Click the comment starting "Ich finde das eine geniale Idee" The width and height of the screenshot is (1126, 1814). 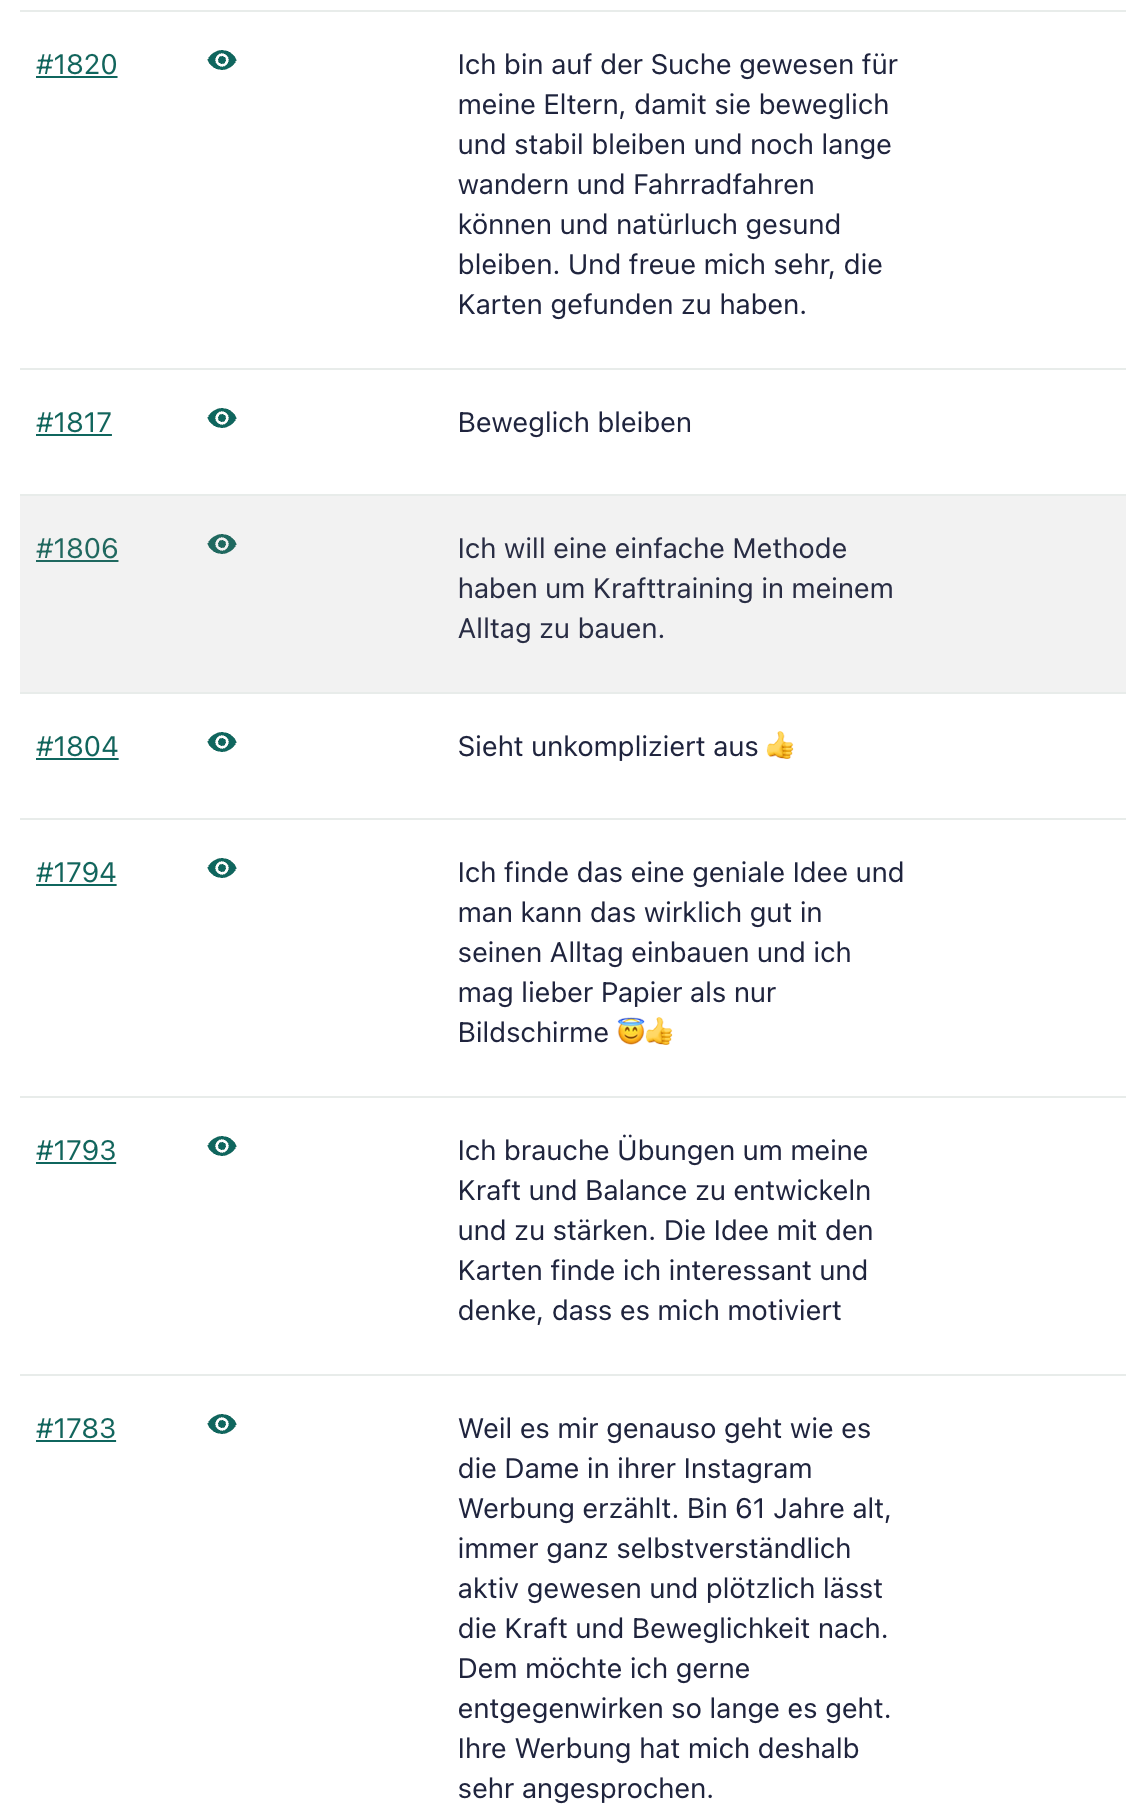pos(680,952)
